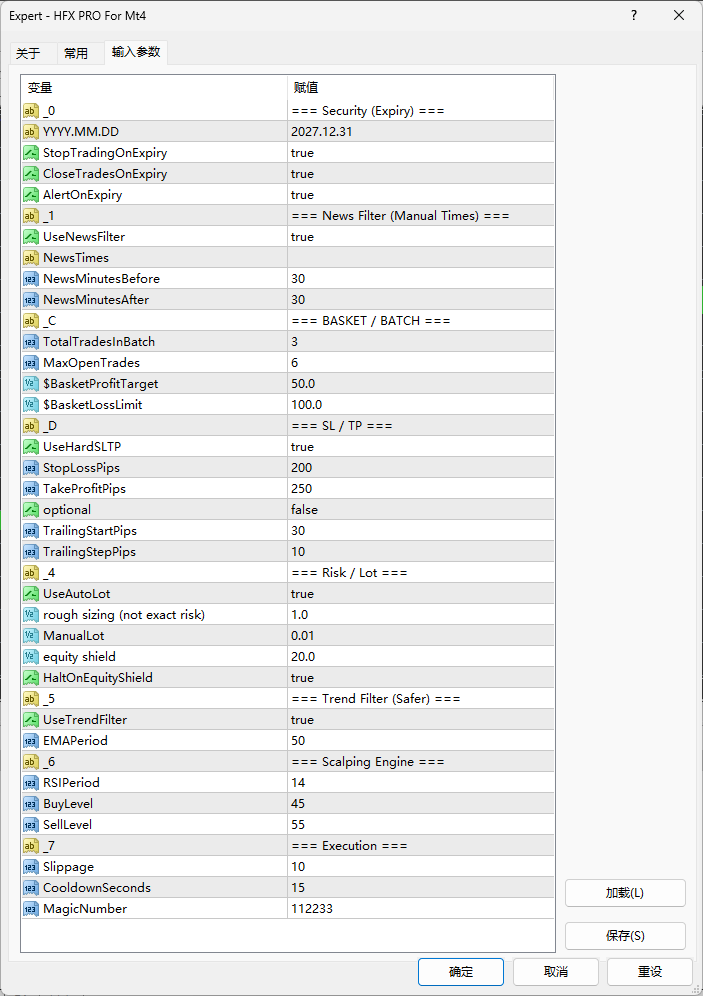Toggle the UseNewsFilter true value
This screenshot has width=703, height=996.
click(x=420, y=237)
